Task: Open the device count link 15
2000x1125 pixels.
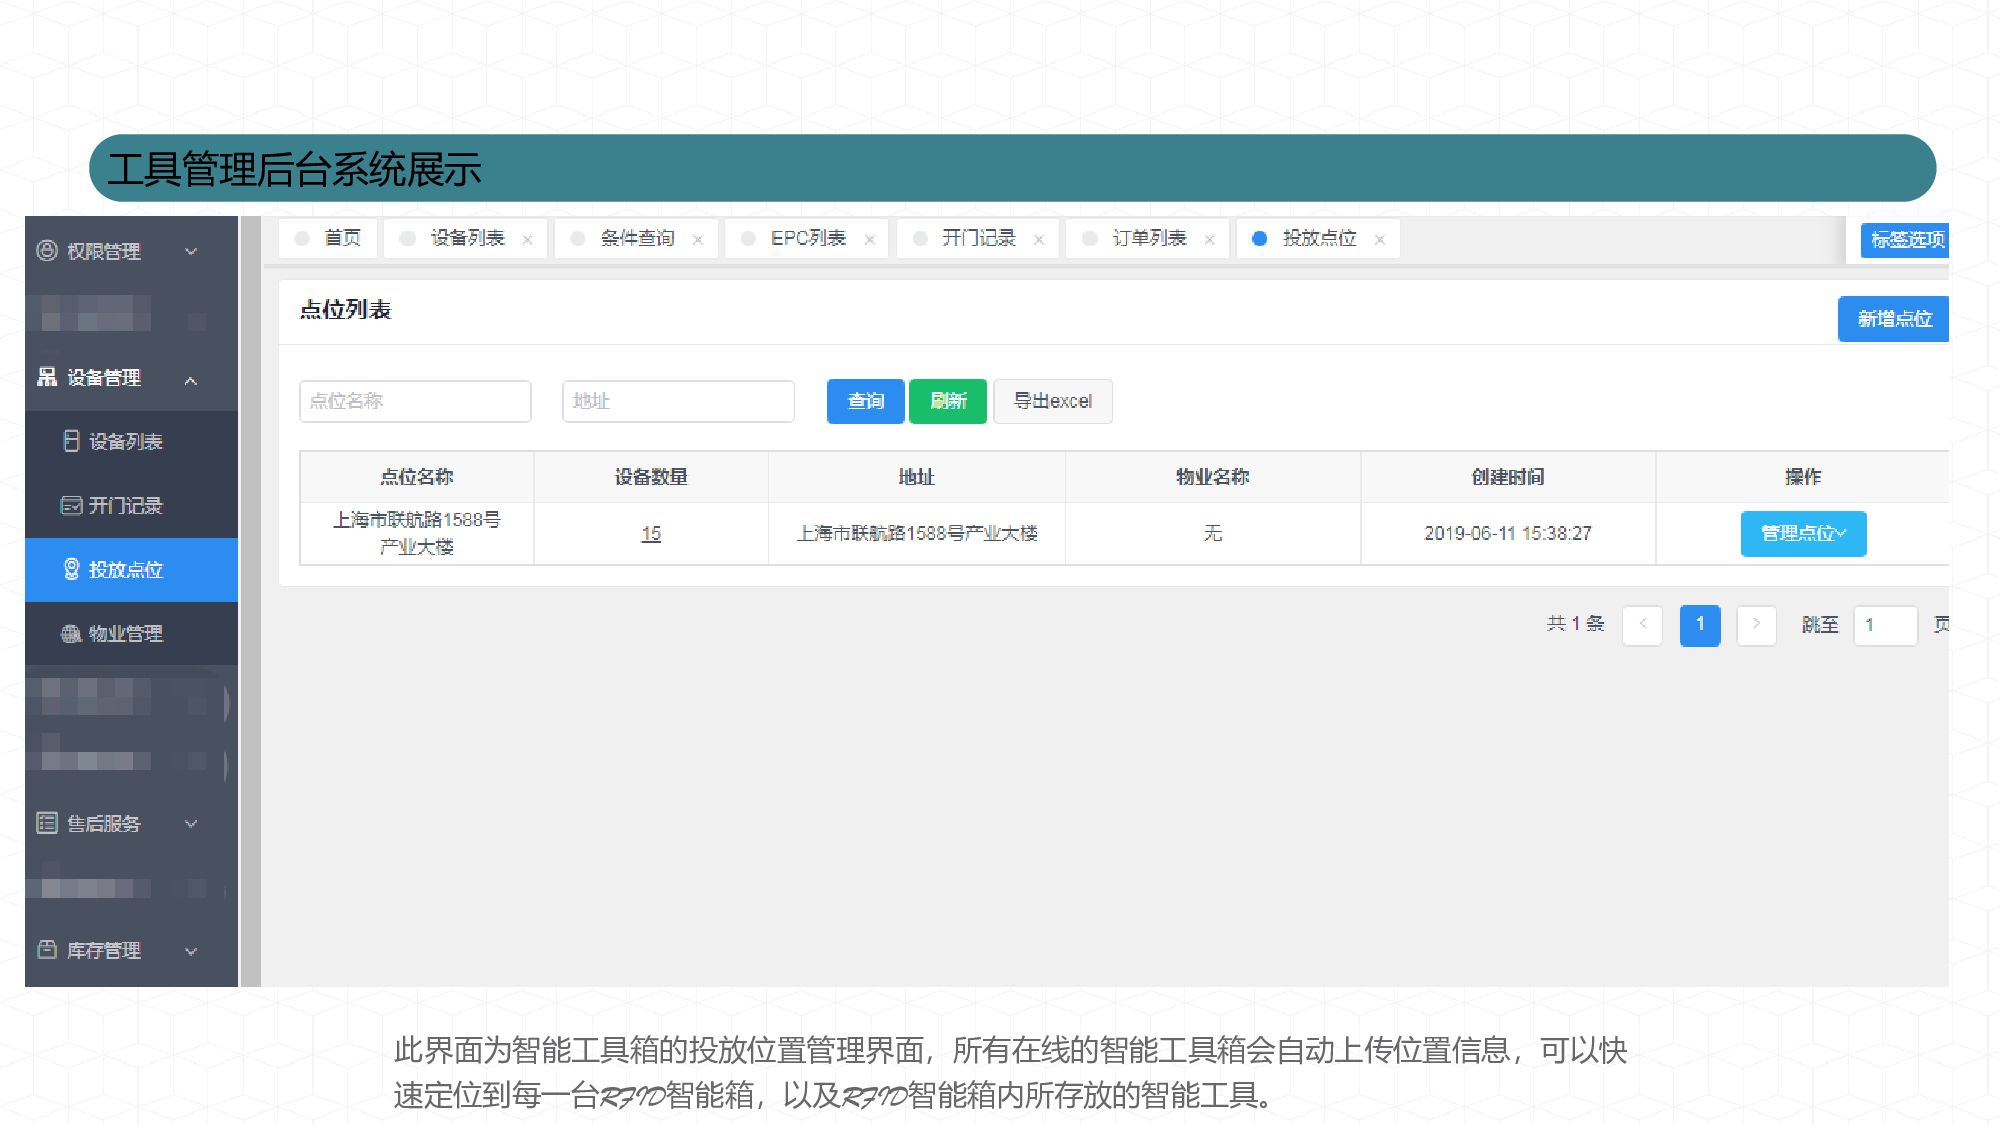Action: pyautogui.click(x=651, y=534)
